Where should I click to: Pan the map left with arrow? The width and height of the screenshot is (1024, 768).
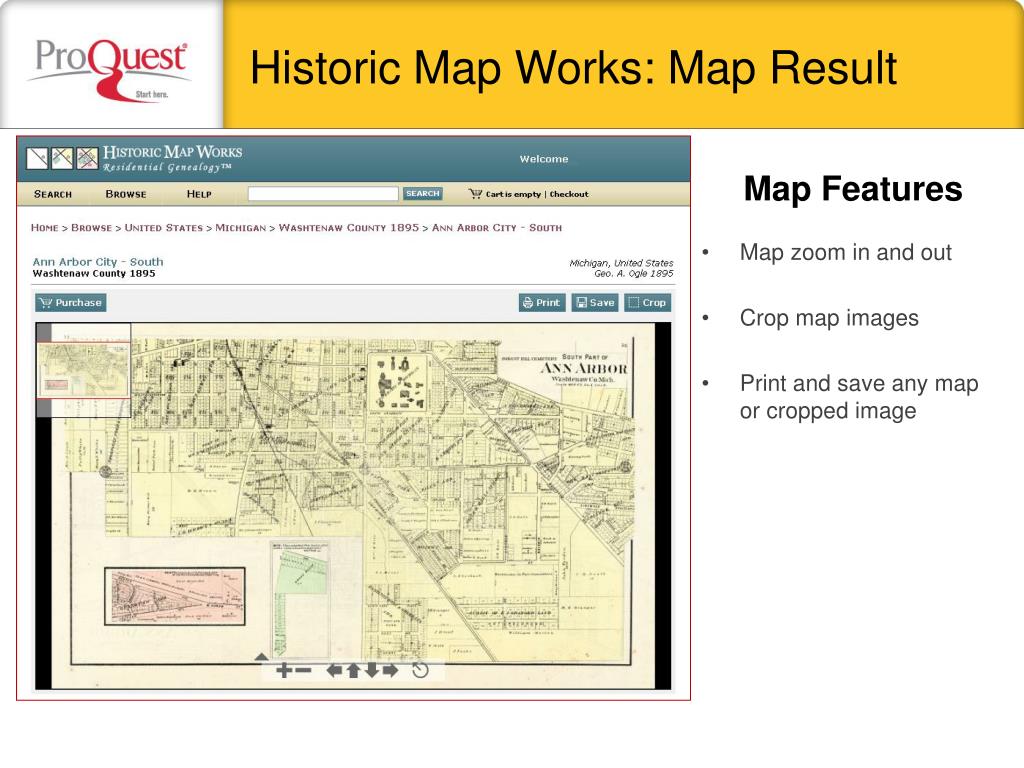334,670
